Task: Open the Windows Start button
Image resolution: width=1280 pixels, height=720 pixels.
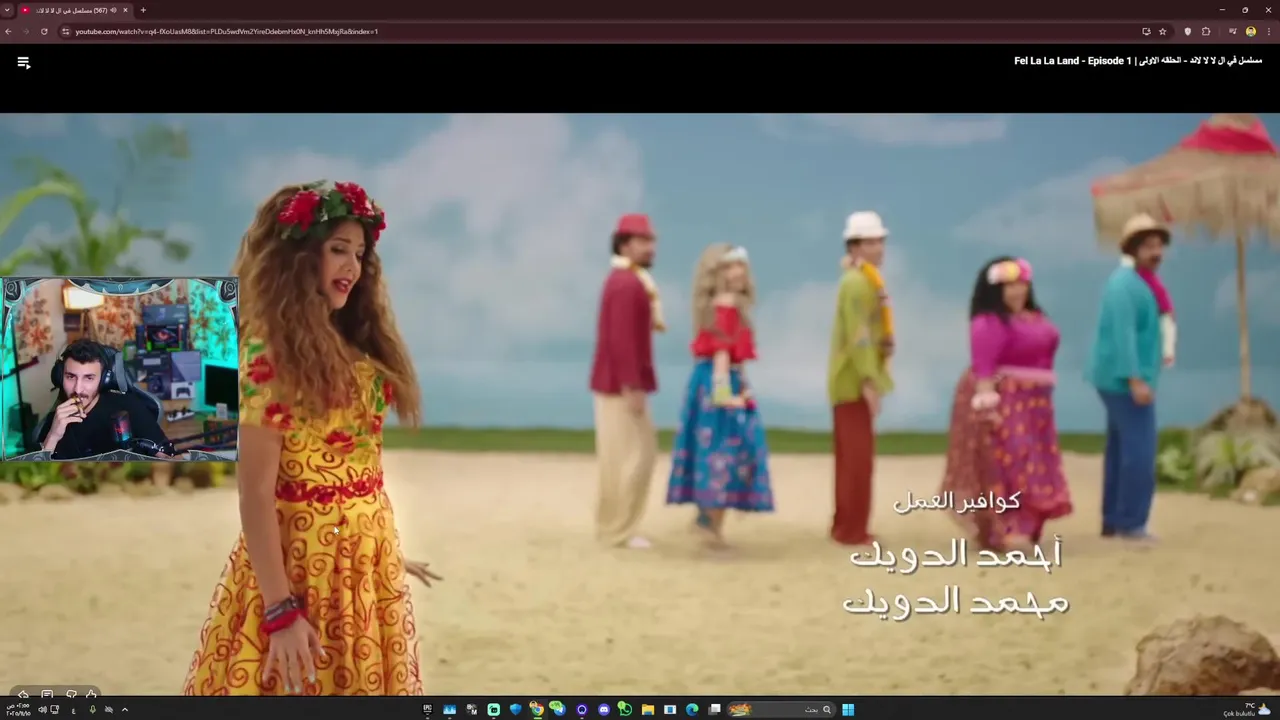Action: (848, 710)
